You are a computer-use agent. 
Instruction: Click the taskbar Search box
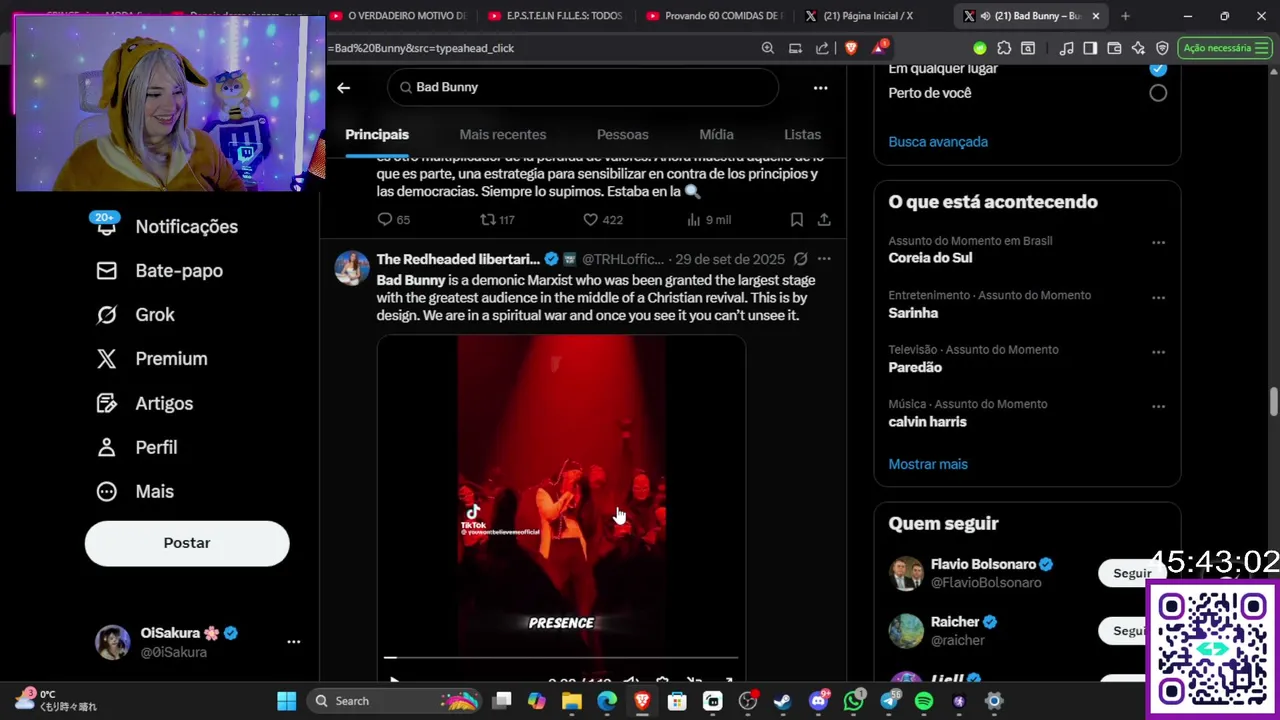[x=396, y=701]
